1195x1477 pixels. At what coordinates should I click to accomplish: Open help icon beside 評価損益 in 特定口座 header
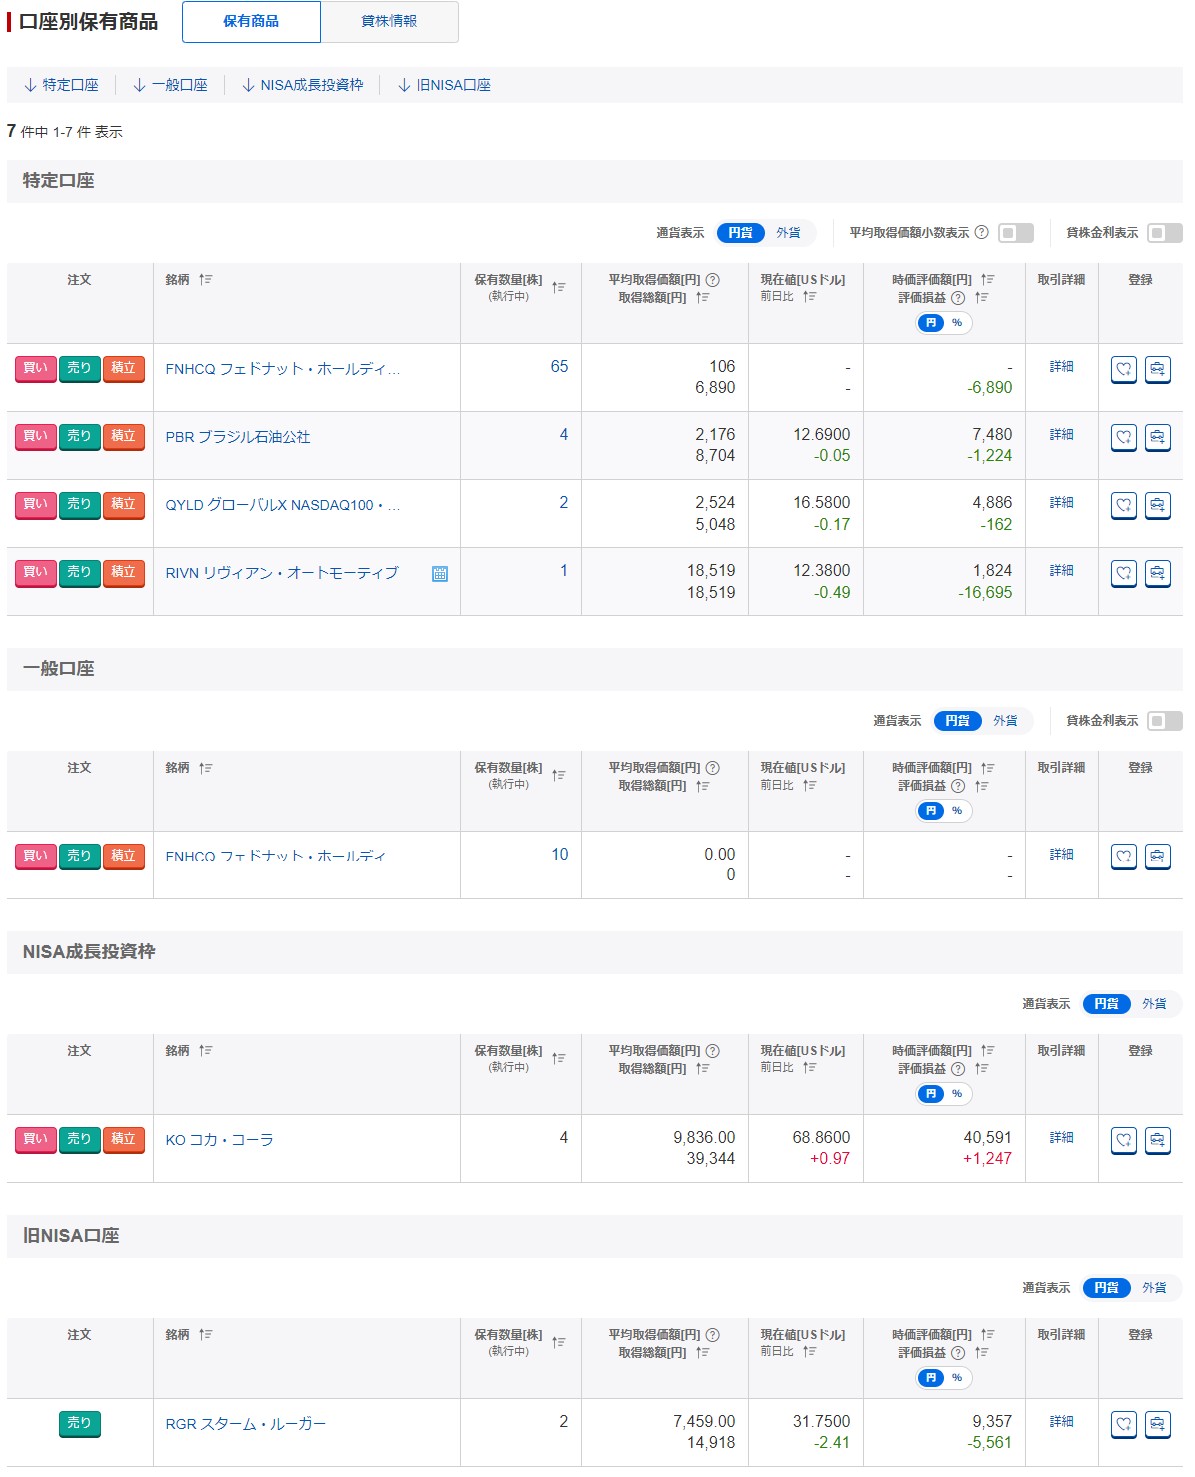(958, 298)
